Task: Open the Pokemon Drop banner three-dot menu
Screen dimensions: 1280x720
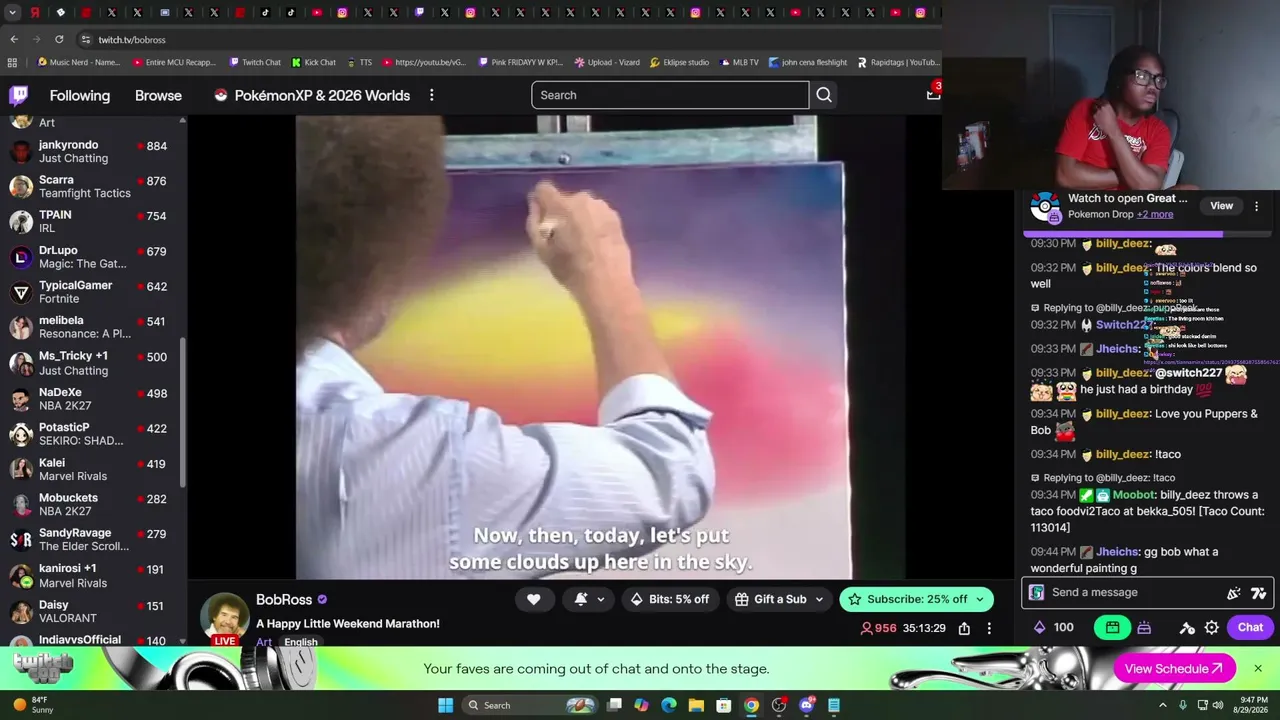Action: [x=1257, y=206]
